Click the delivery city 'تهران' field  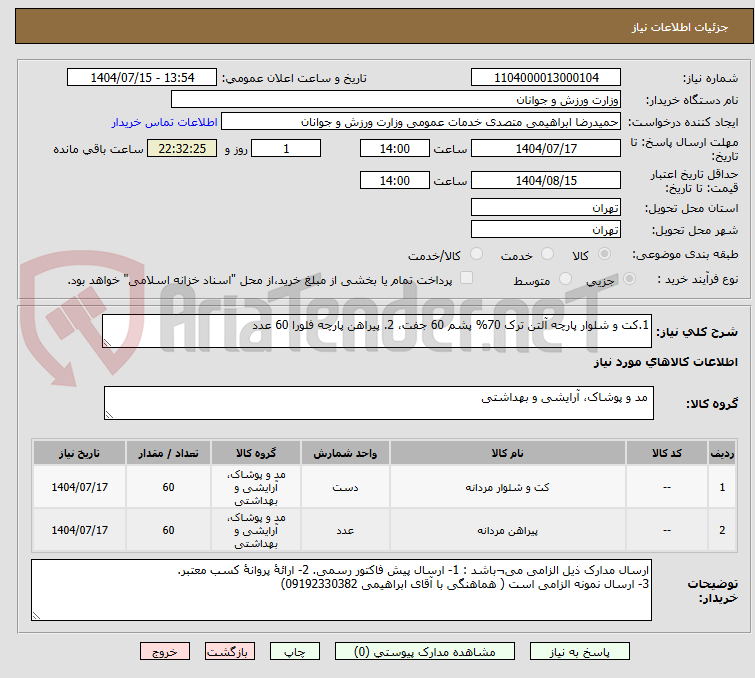[x=546, y=230]
